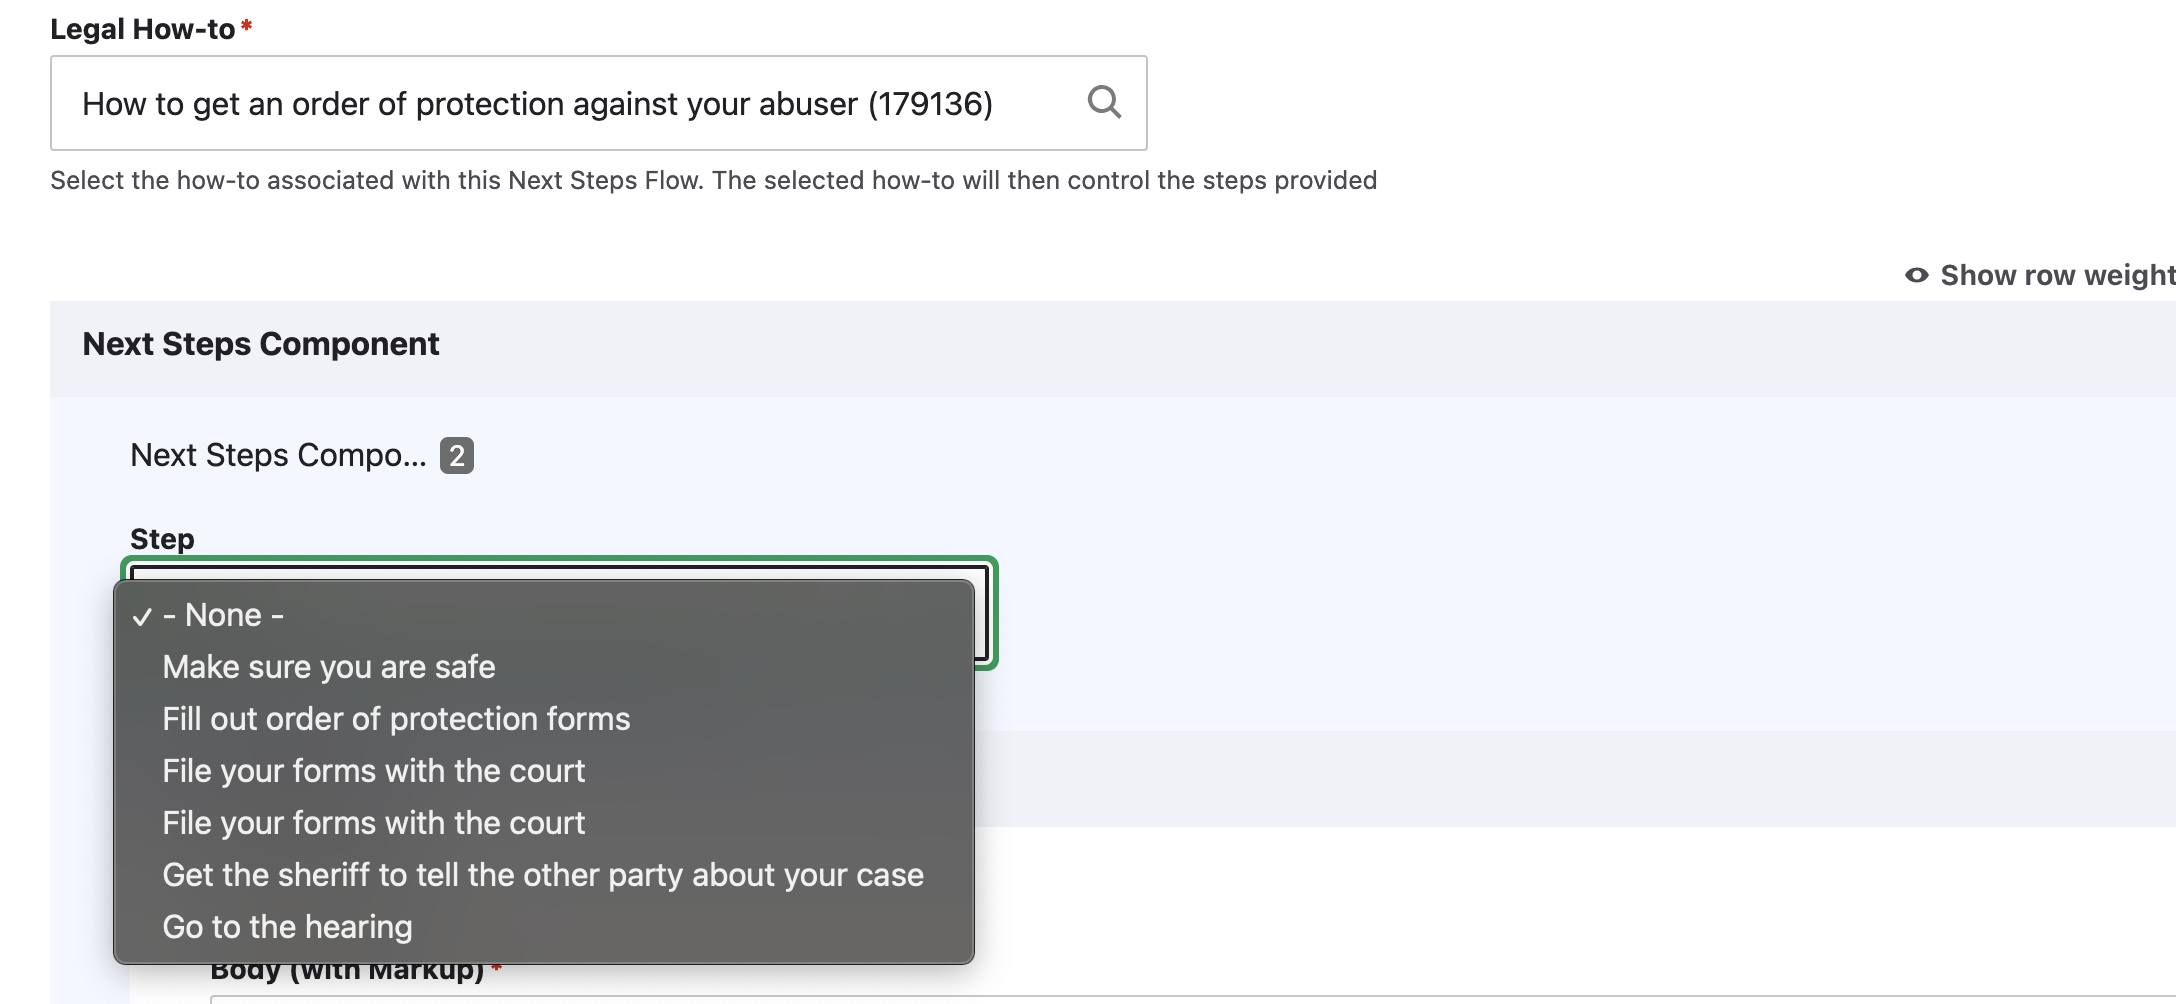The height and width of the screenshot is (1004, 2176).
Task: Click the Legal How-to field label
Action: pos(142,29)
